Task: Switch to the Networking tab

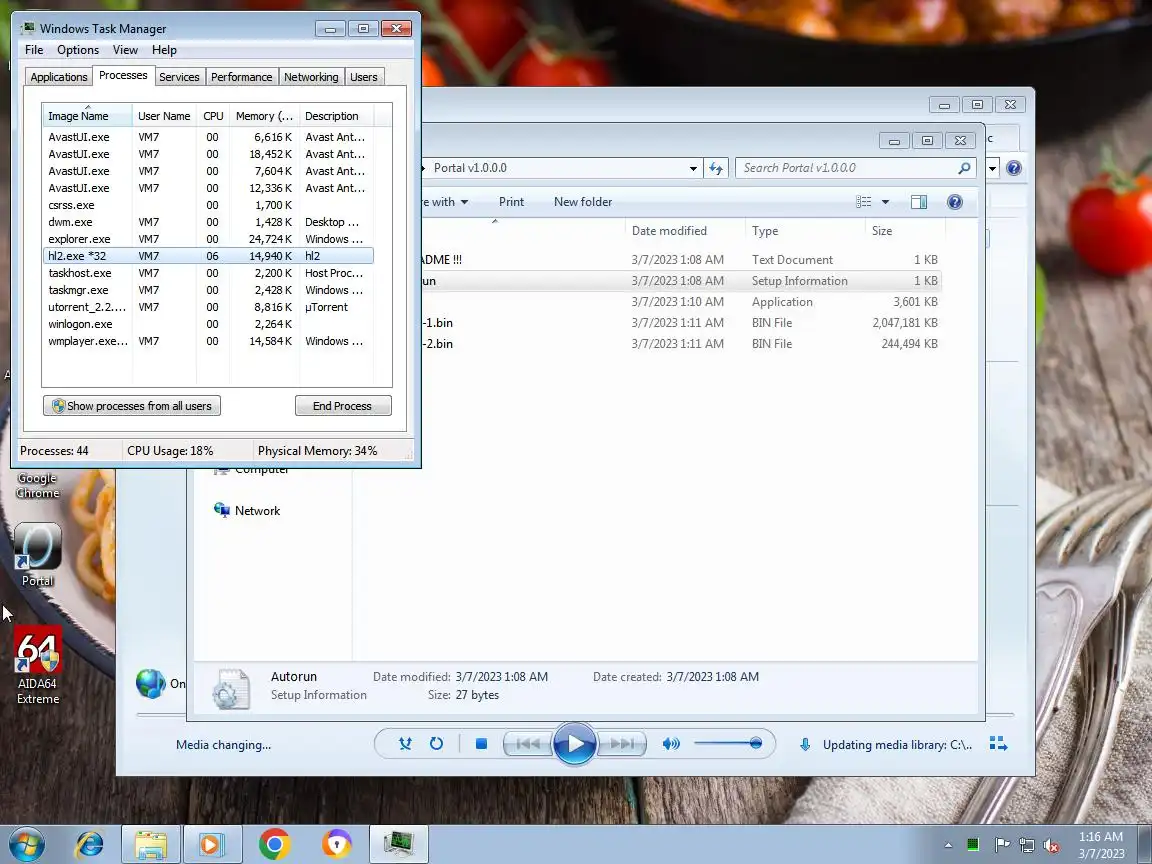Action: click(x=312, y=77)
